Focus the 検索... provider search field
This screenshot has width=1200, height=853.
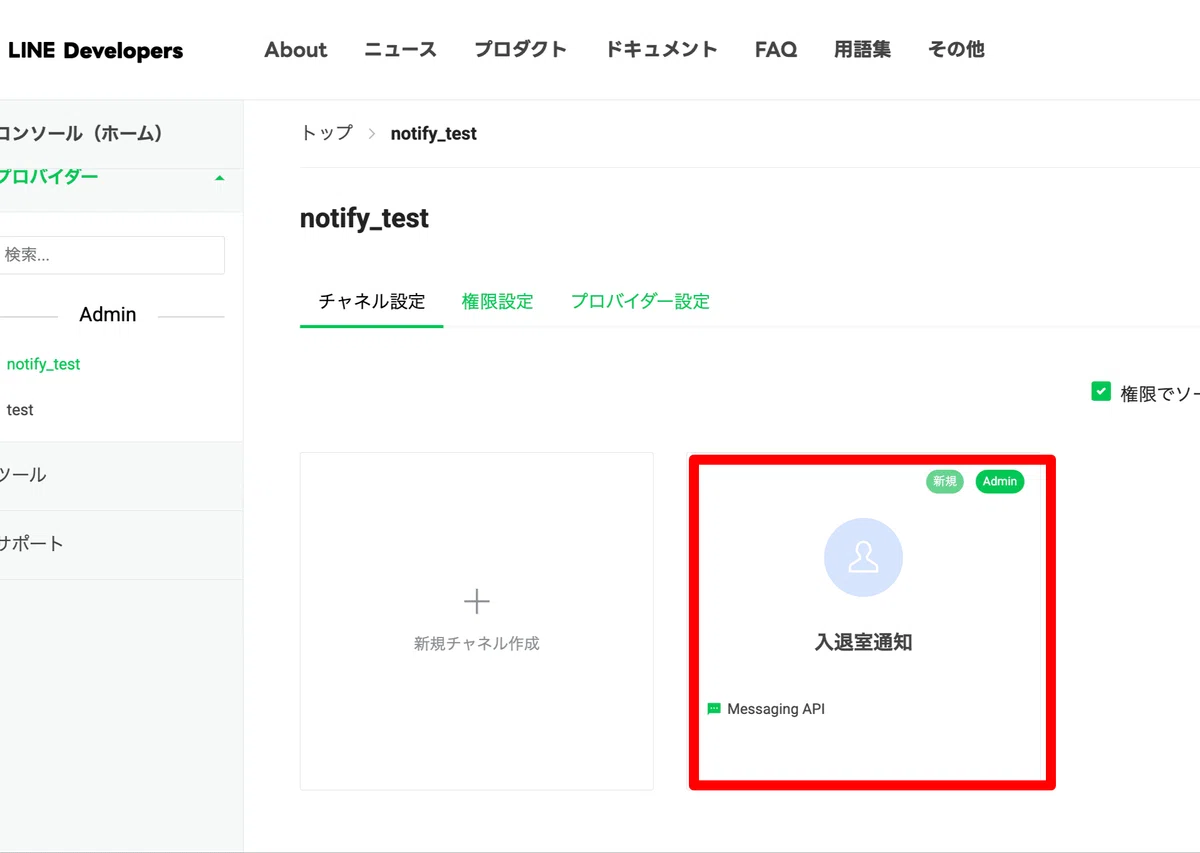click(112, 255)
